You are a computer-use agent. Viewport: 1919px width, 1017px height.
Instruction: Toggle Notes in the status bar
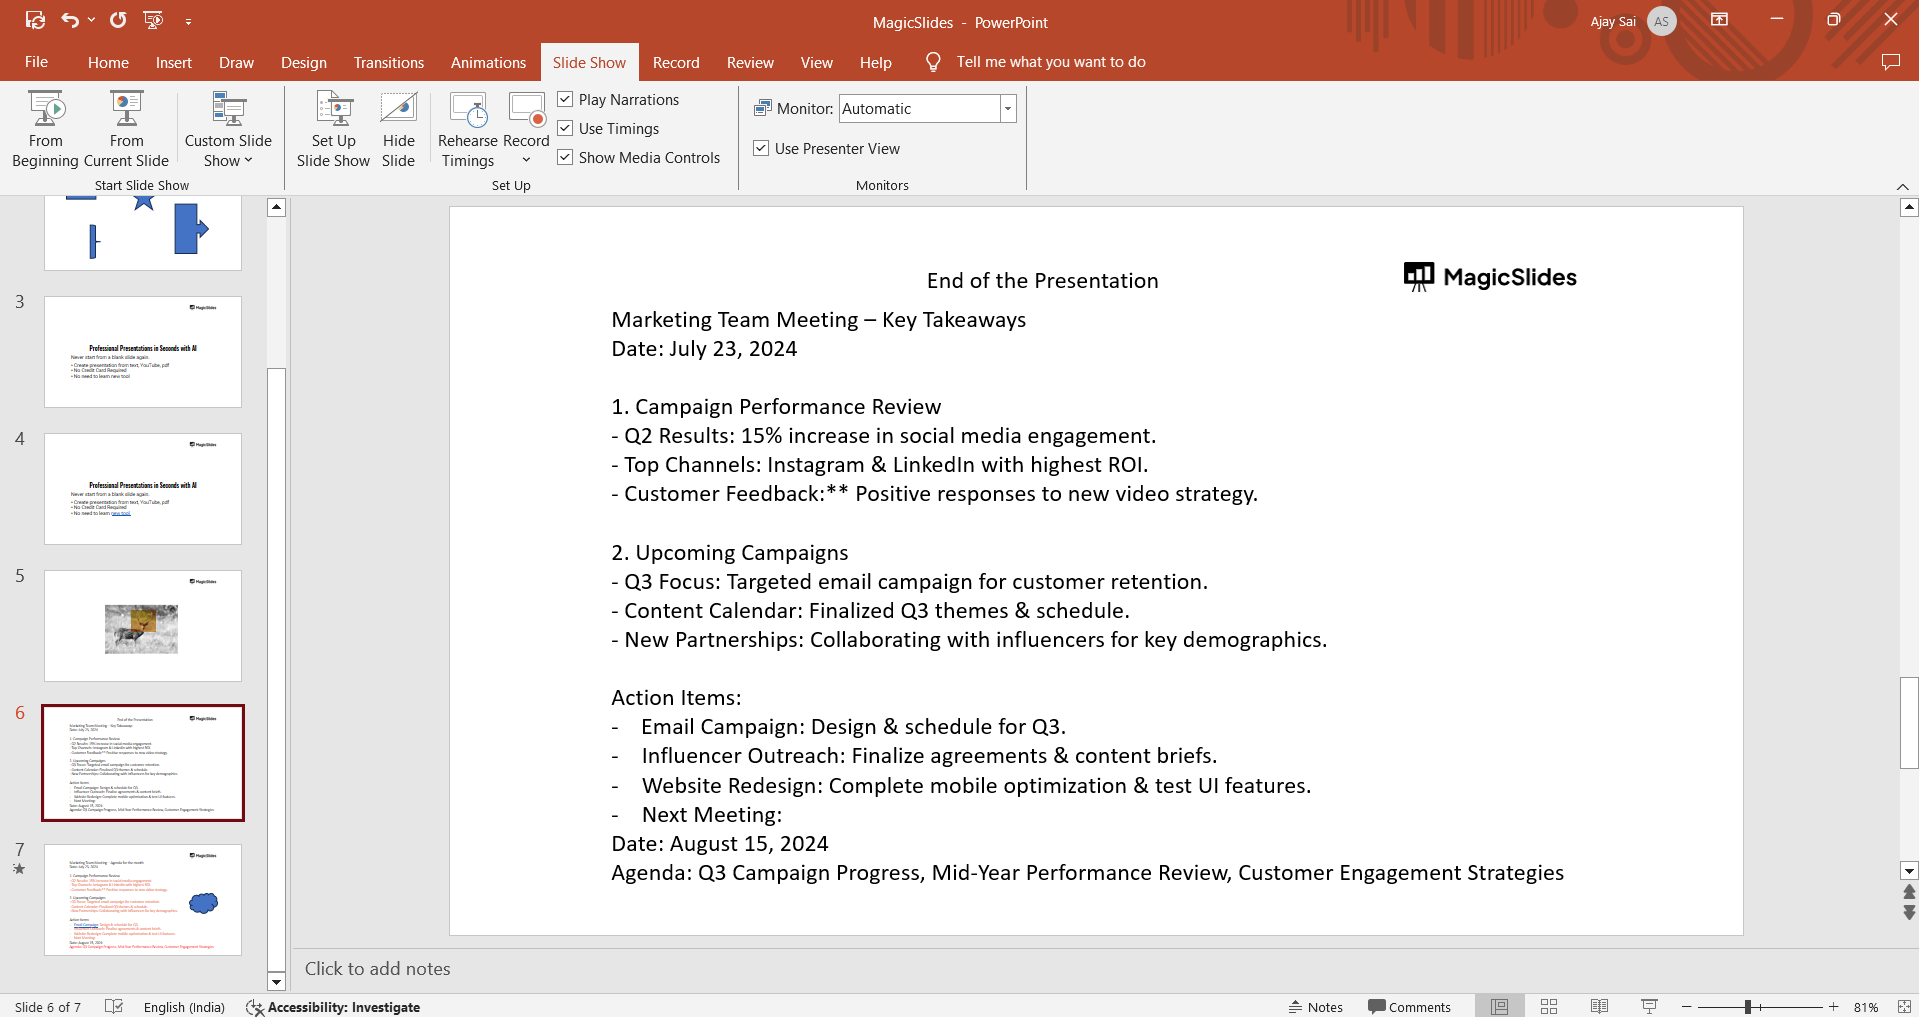click(1316, 1007)
